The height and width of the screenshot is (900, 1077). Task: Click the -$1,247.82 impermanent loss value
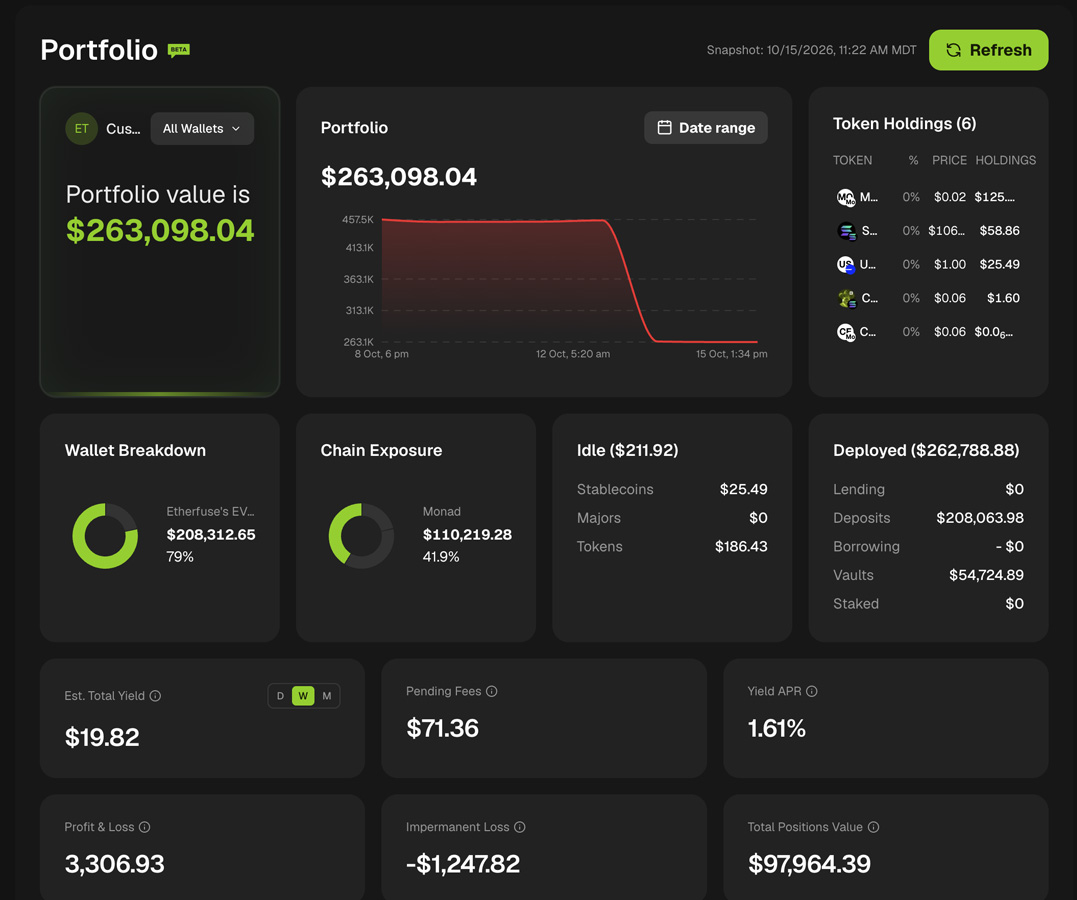tap(463, 864)
